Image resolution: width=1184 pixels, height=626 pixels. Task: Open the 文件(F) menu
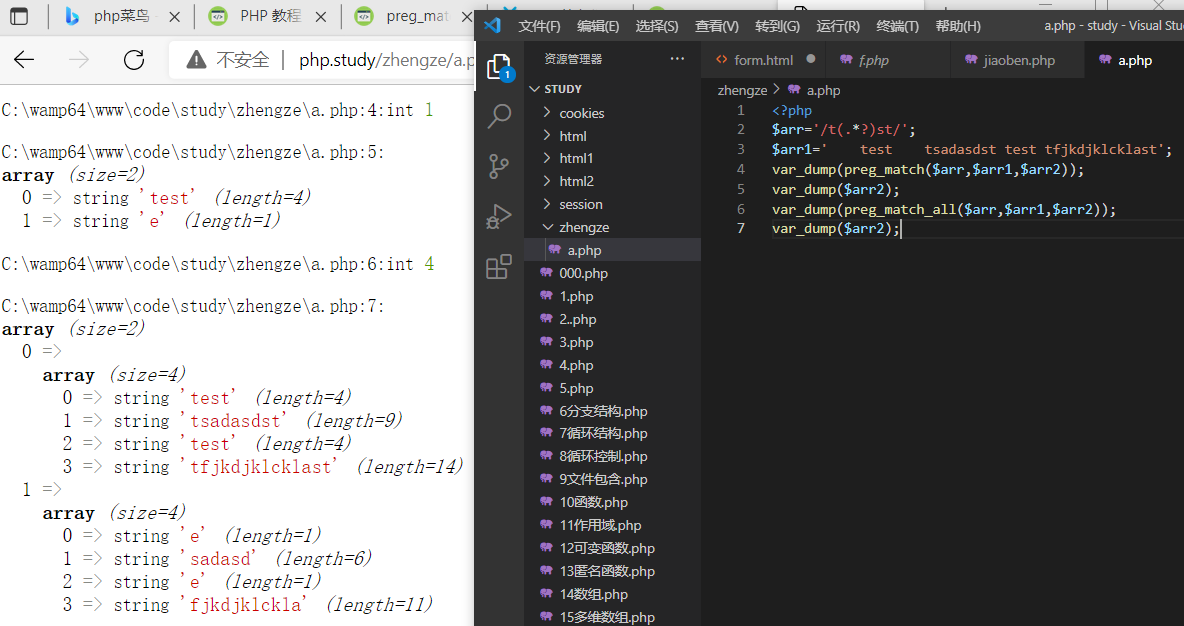click(539, 26)
